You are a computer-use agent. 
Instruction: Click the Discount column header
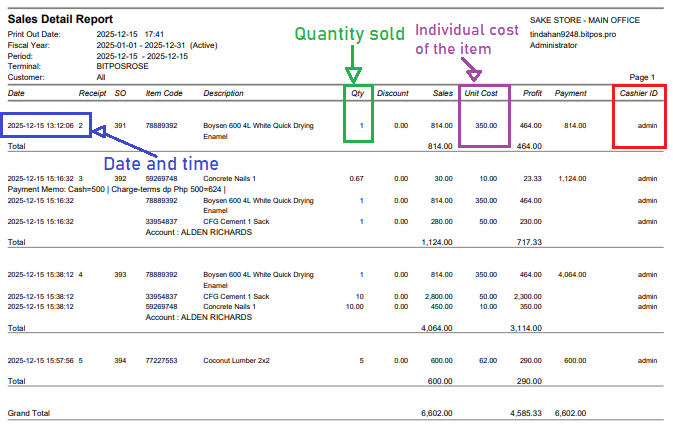(393, 93)
